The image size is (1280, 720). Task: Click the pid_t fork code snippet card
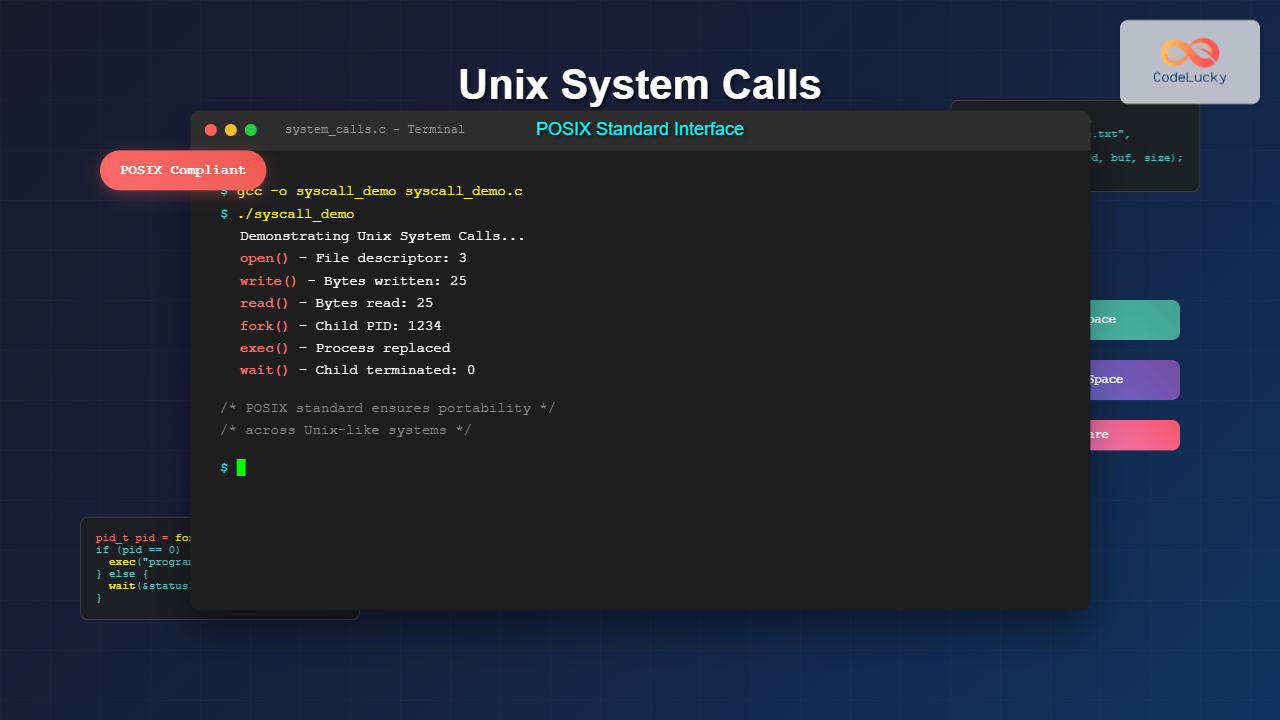coord(137,567)
